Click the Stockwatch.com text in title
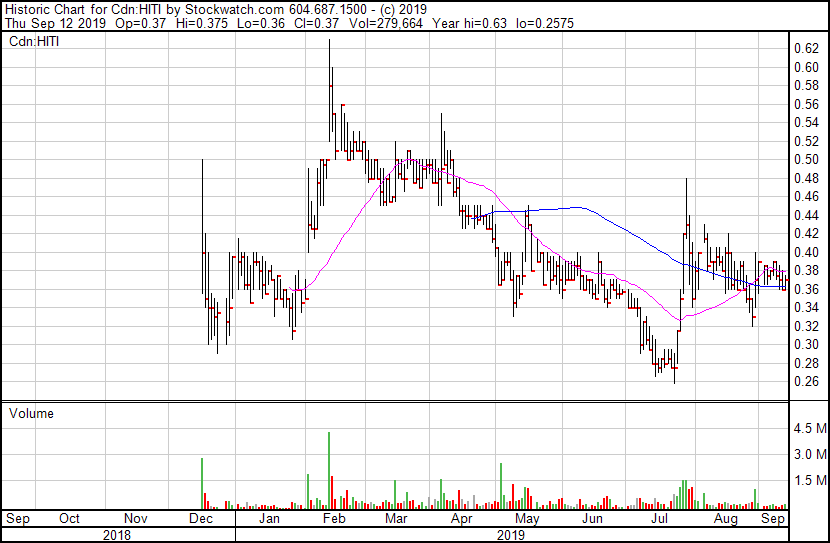830x543 pixels. [235, 10]
